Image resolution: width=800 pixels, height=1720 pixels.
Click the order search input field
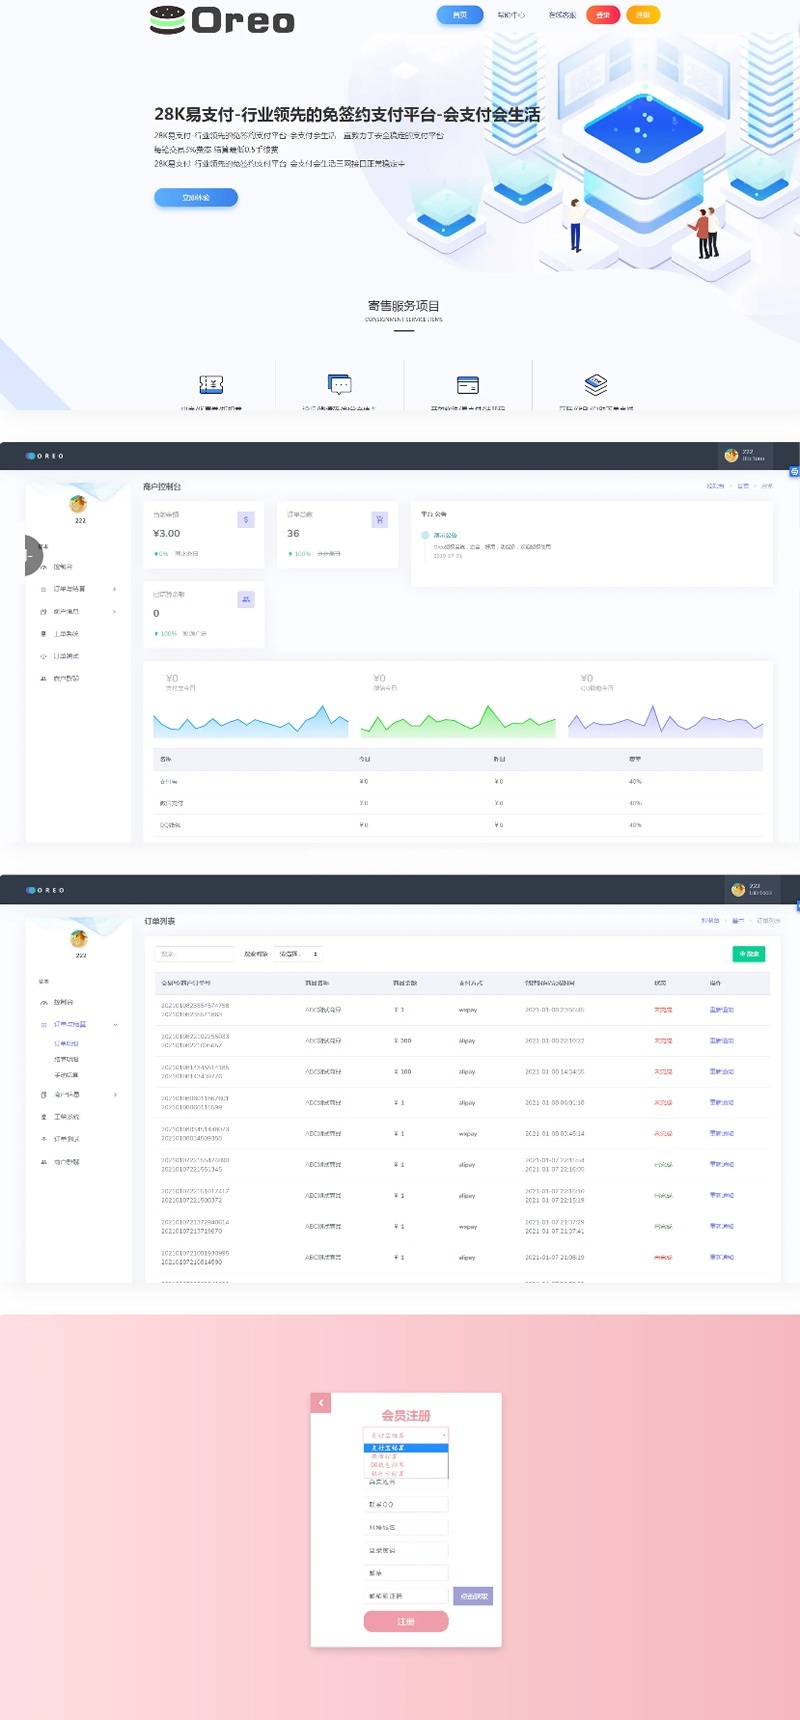pyautogui.click(x=195, y=954)
